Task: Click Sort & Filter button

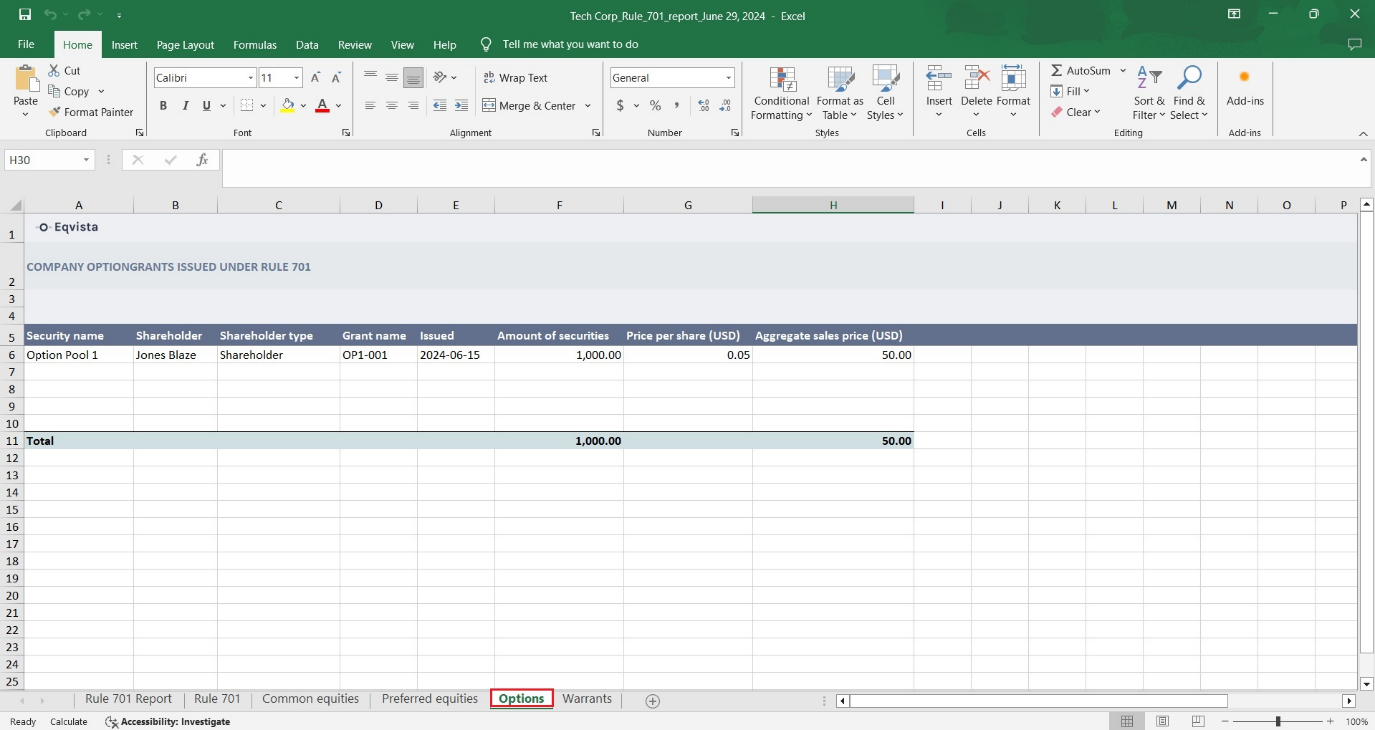Action: [x=1149, y=94]
